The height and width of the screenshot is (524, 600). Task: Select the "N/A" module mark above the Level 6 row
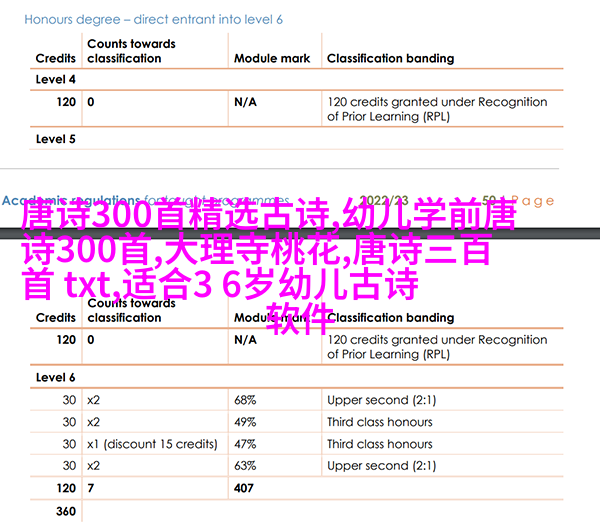pyautogui.click(x=245, y=340)
